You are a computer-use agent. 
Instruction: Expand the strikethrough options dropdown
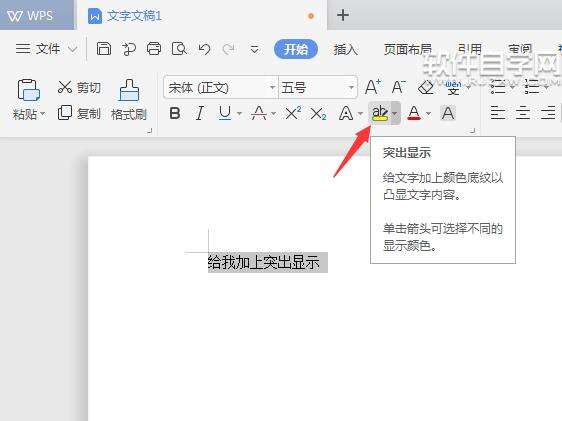(x=273, y=114)
